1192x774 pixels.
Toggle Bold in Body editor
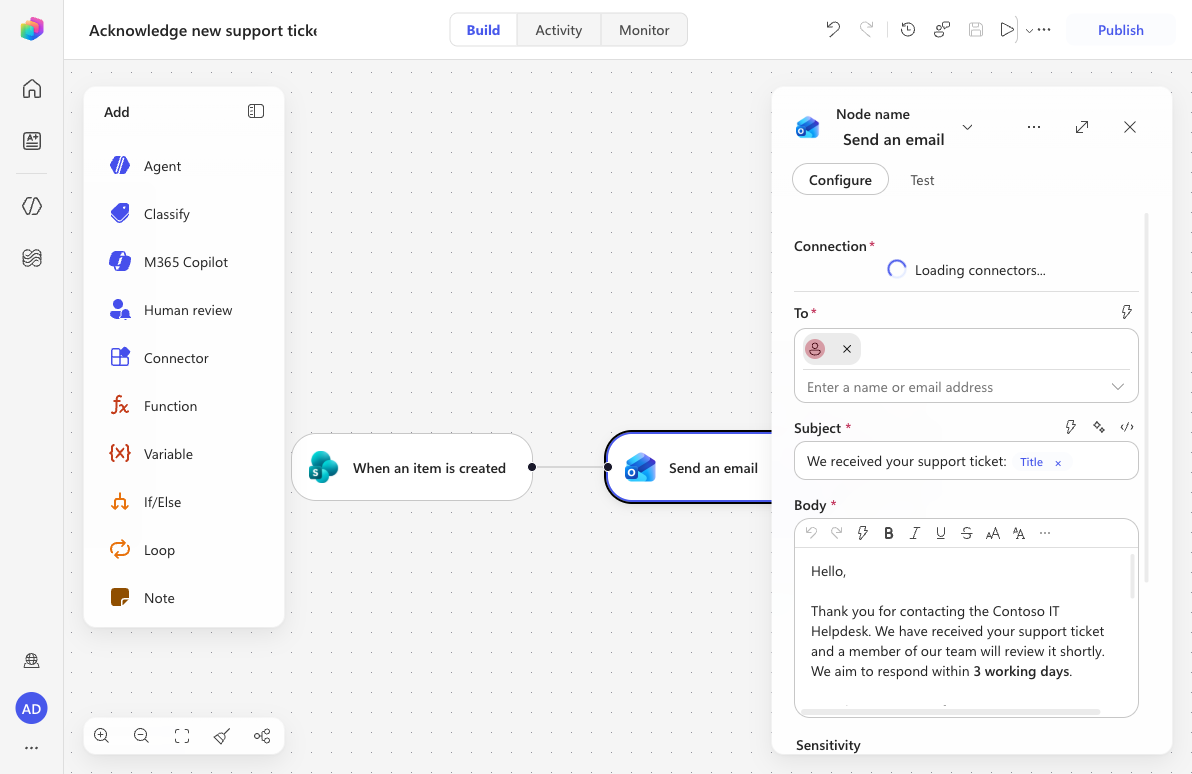tap(888, 533)
